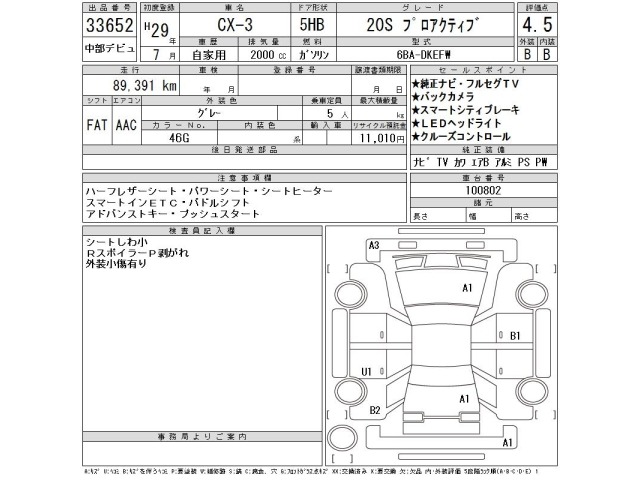Select inspector remark シートしわ小

pyautogui.click(x=117, y=242)
